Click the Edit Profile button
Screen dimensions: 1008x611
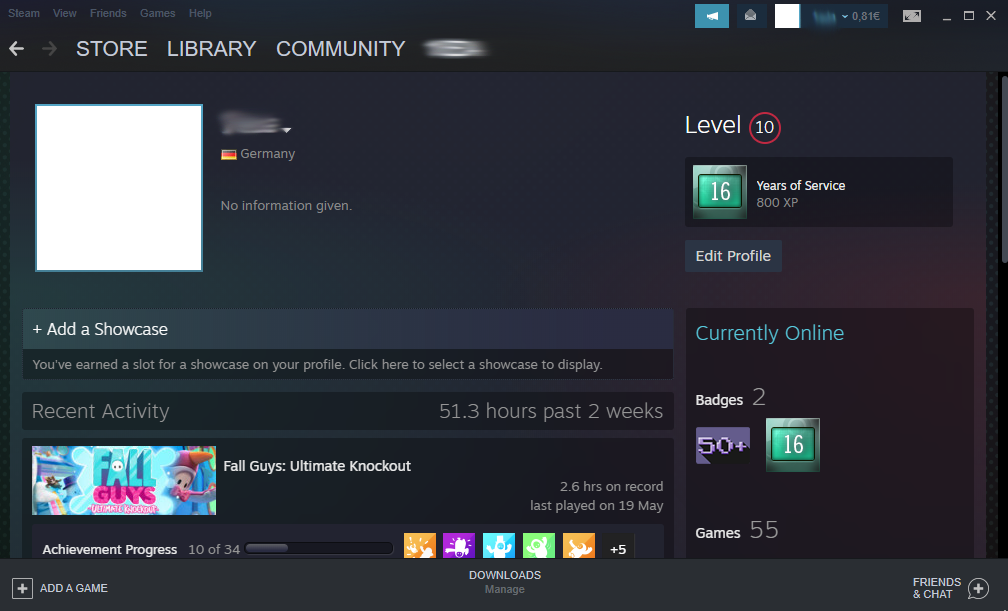click(x=733, y=256)
